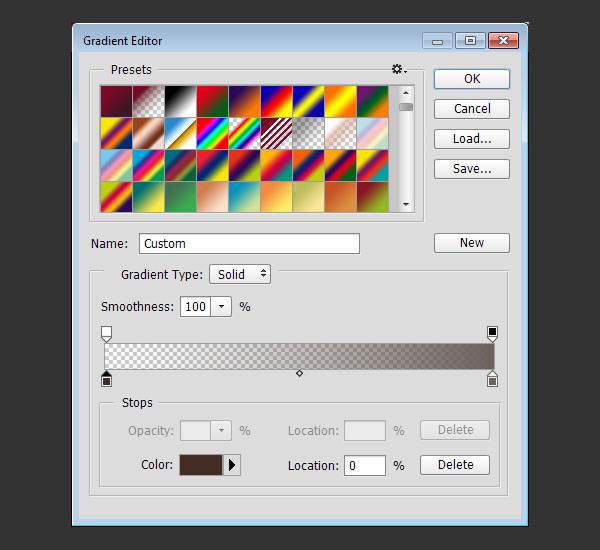600x550 pixels.
Task: Open the presets gear menu
Action: pos(399,70)
